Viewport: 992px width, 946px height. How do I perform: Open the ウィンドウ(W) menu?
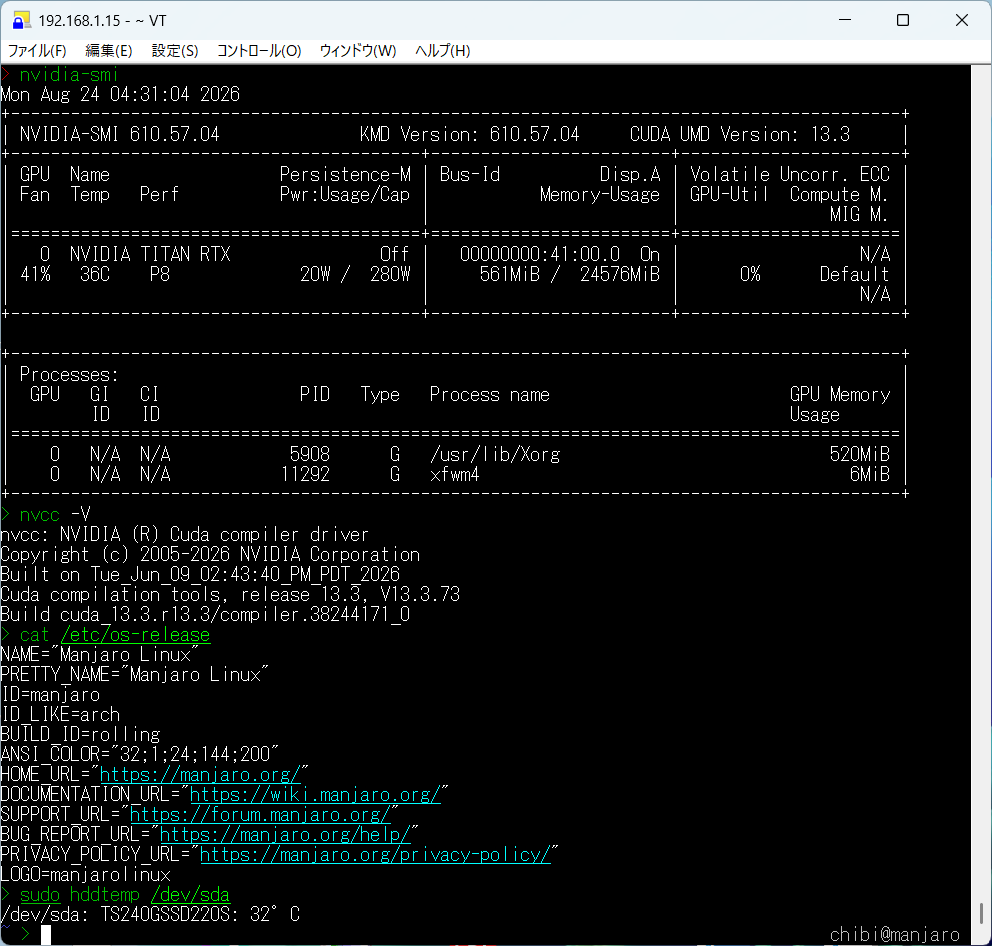(x=357, y=51)
